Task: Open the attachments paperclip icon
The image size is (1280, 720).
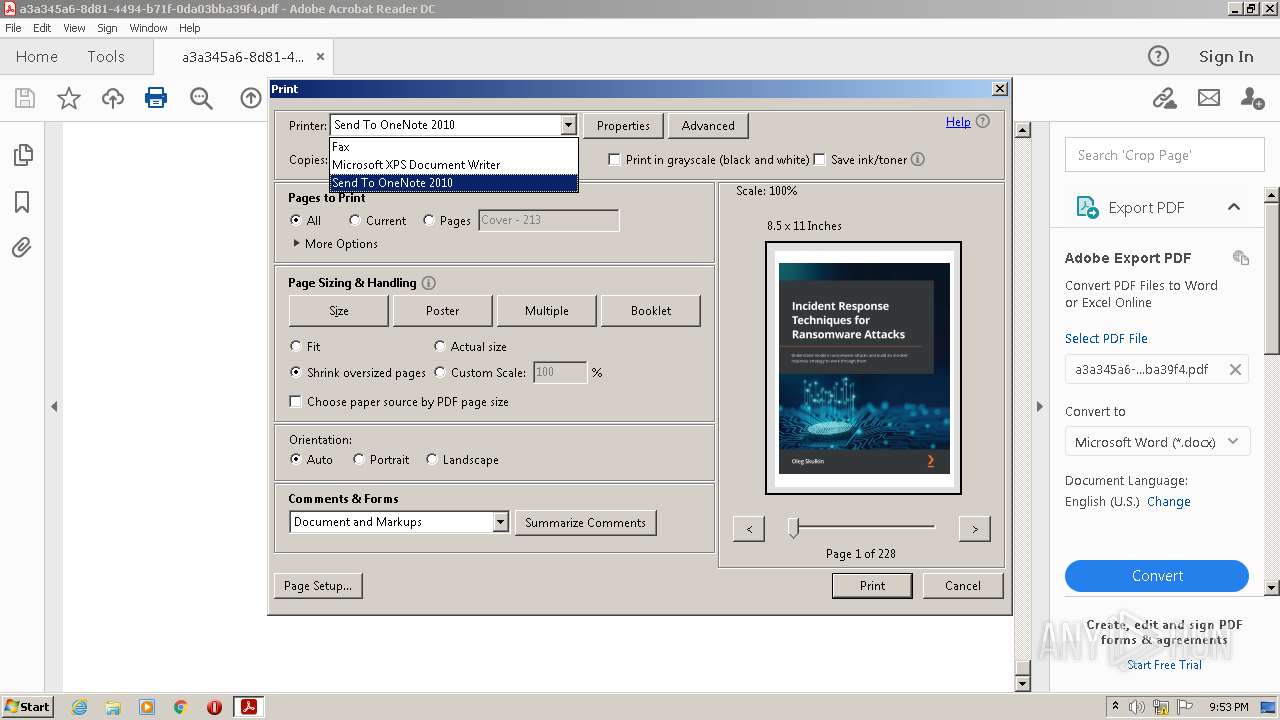Action: (x=22, y=247)
